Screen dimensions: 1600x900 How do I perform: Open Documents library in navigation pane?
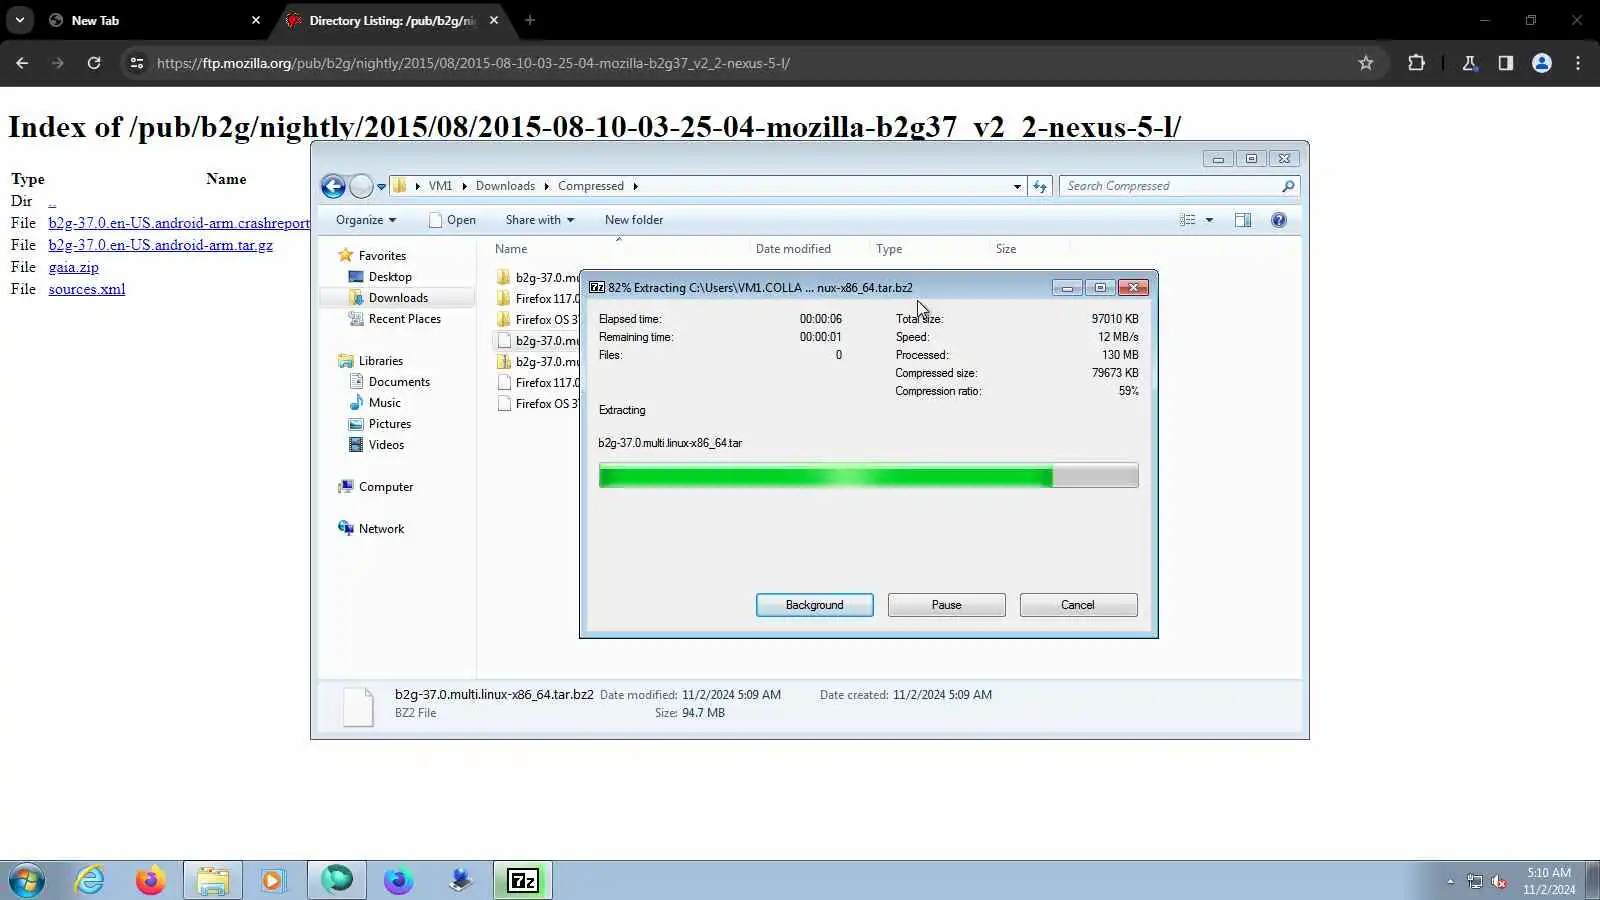tap(399, 382)
